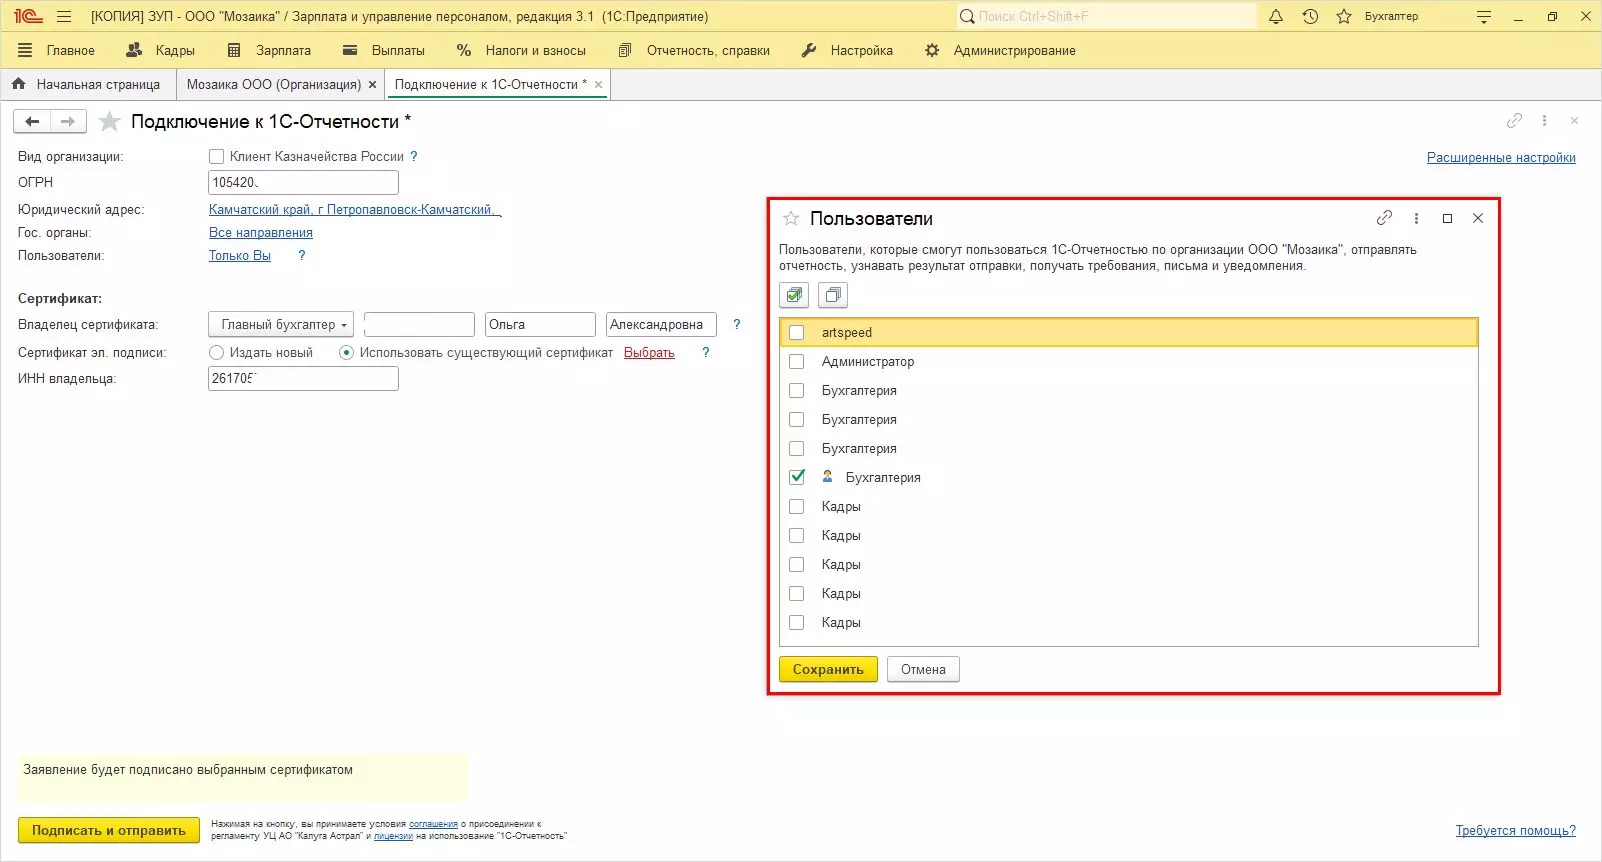
Task: Show history clock icon in title bar
Action: tap(1310, 16)
